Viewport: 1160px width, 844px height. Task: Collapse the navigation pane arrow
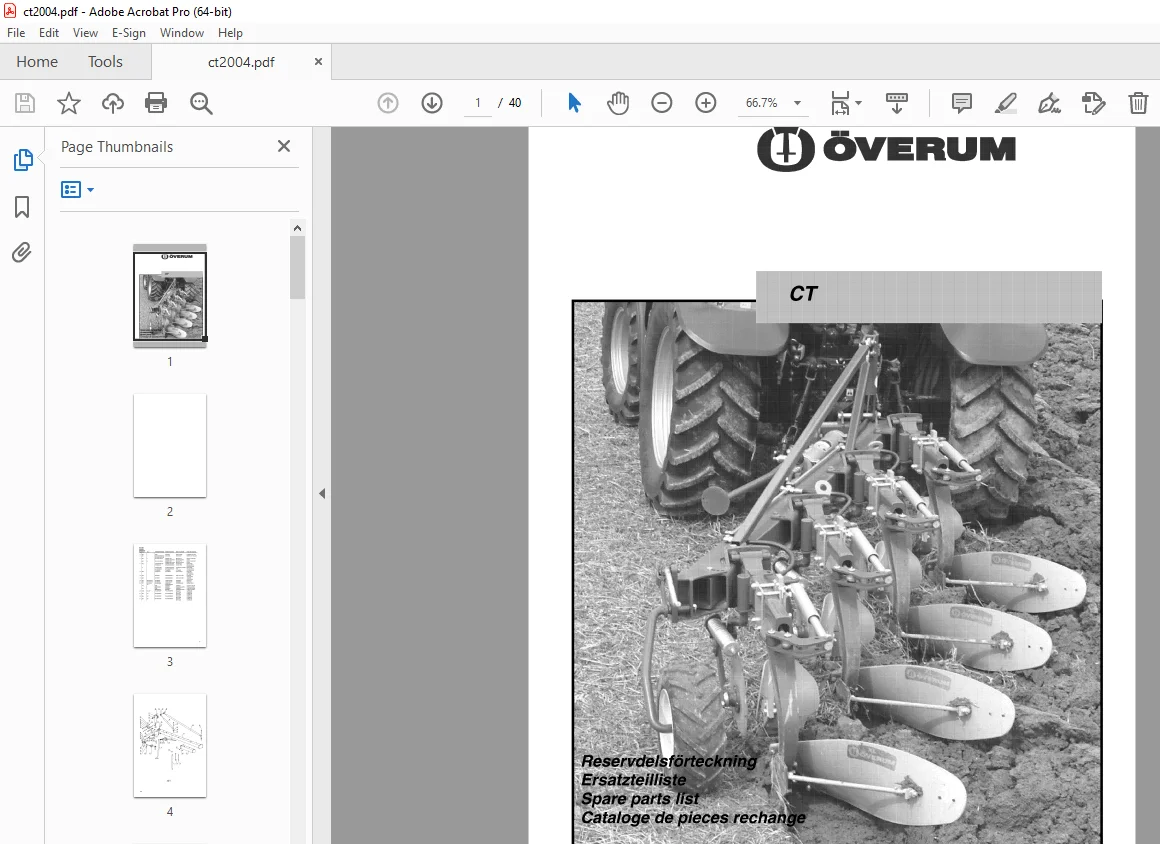click(x=322, y=493)
